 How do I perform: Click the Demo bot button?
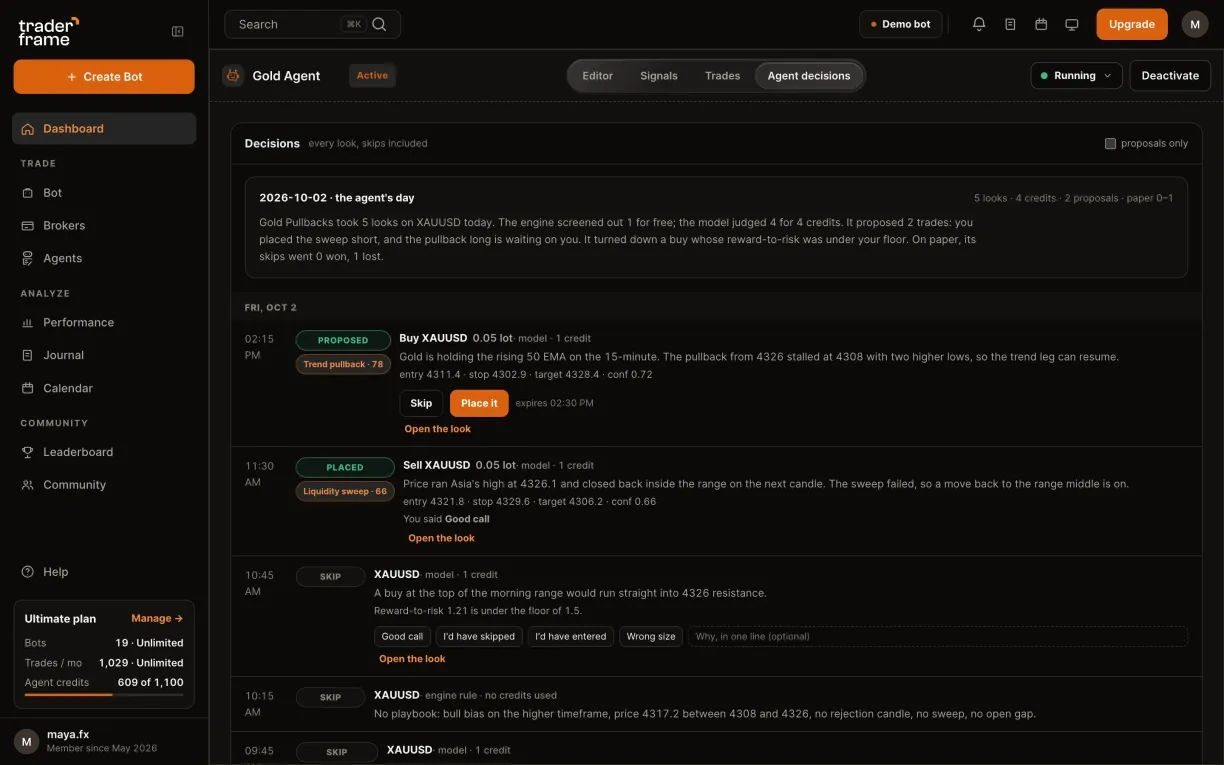901,24
